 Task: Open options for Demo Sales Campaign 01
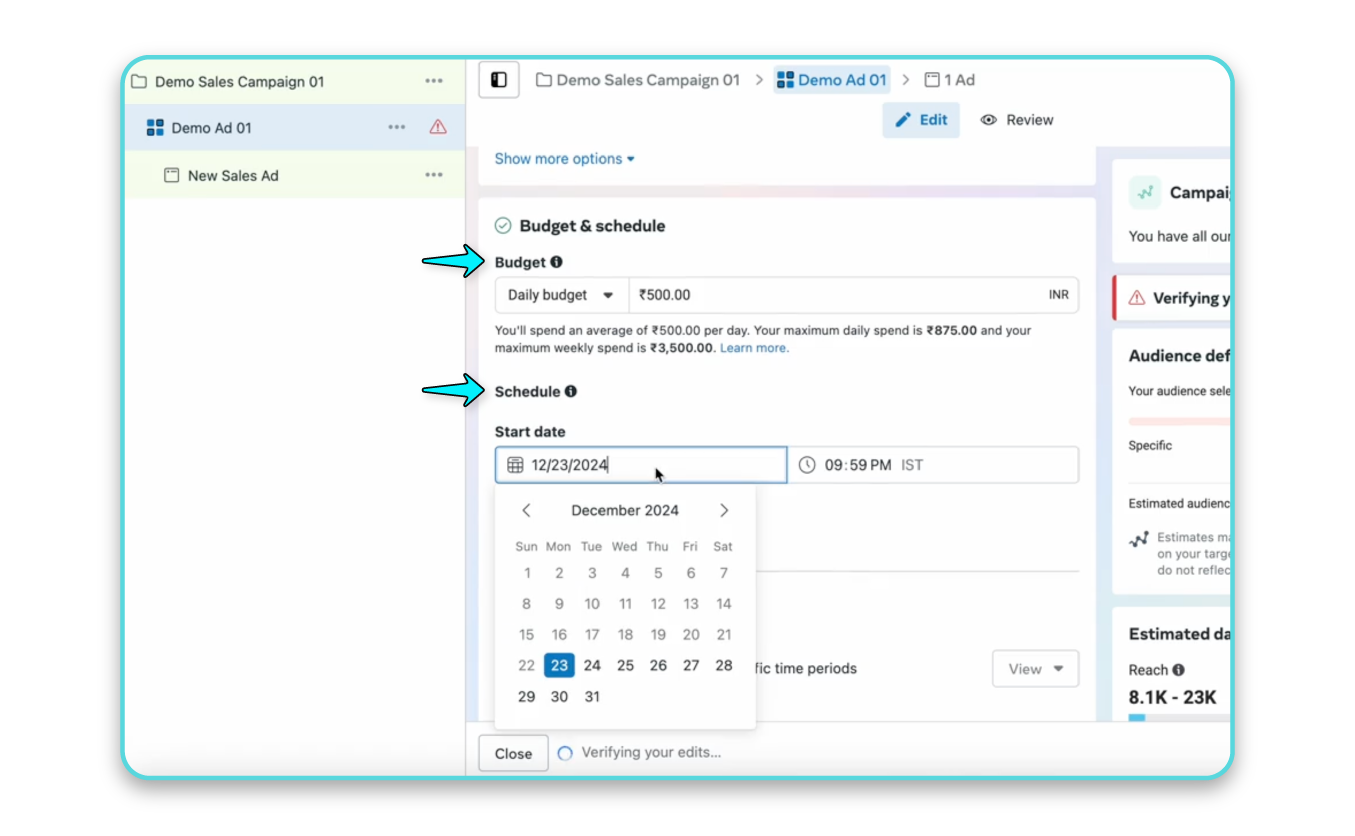click(433, 82)
